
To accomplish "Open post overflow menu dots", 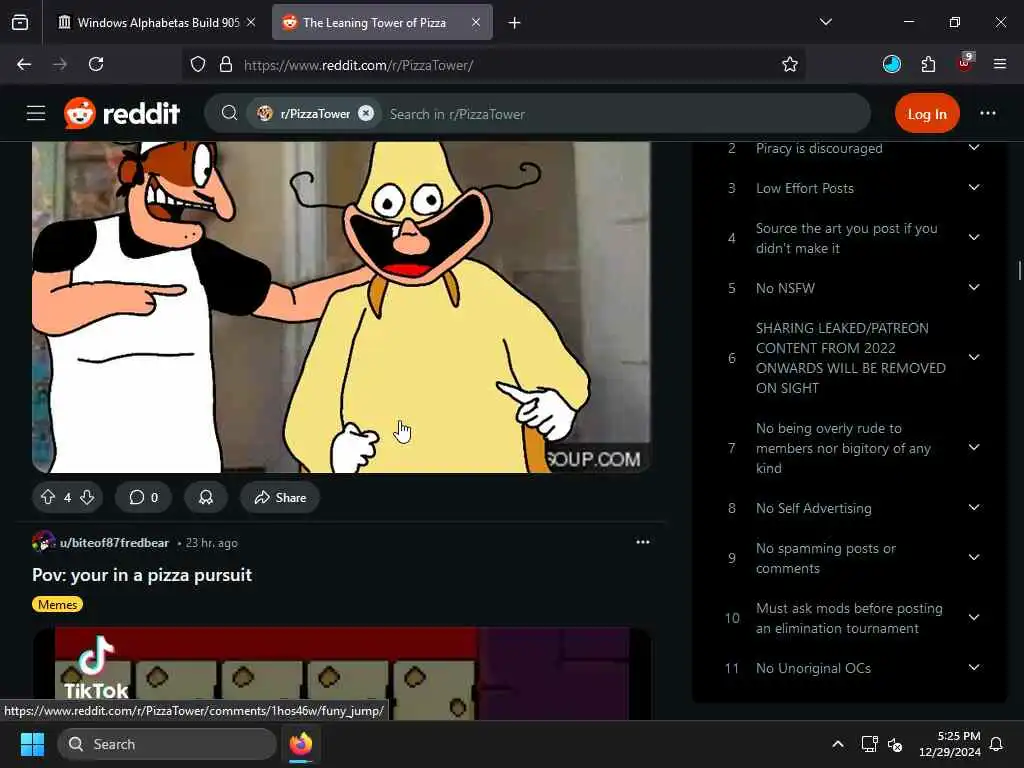I will pyautogui.click(x=643, y=542).
